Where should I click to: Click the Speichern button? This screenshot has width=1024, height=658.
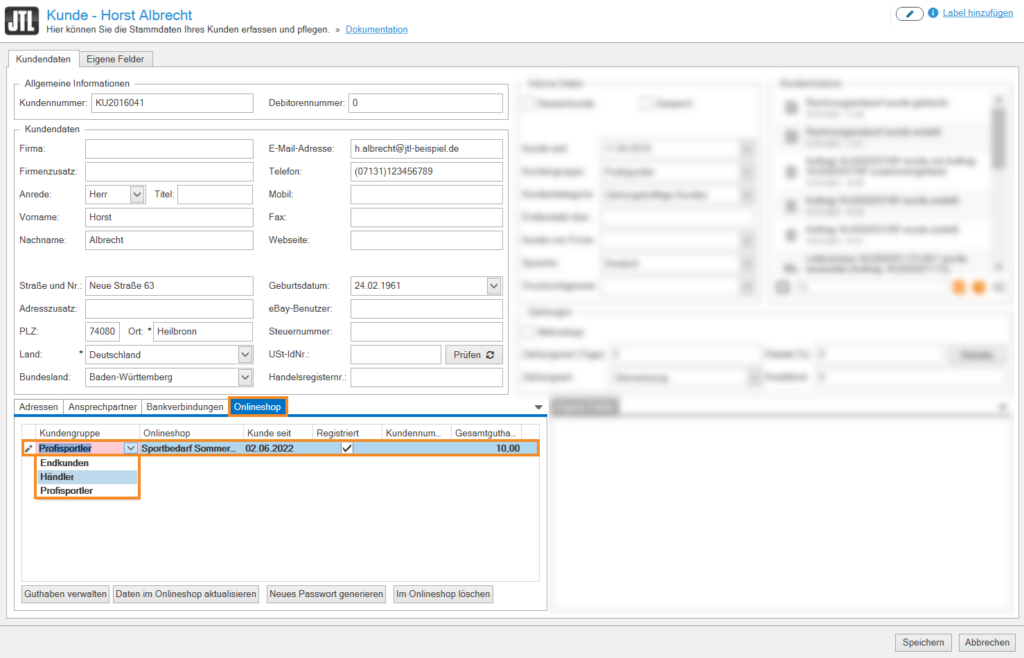pos(922,642)
